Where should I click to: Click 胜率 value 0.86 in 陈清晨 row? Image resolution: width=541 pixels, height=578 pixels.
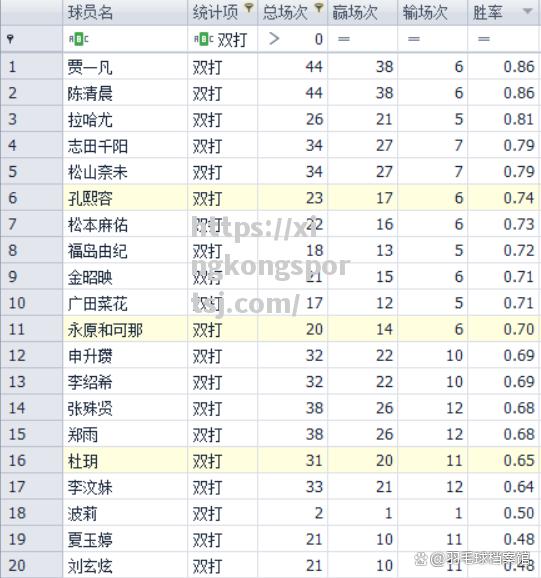(x=519, y=93)
